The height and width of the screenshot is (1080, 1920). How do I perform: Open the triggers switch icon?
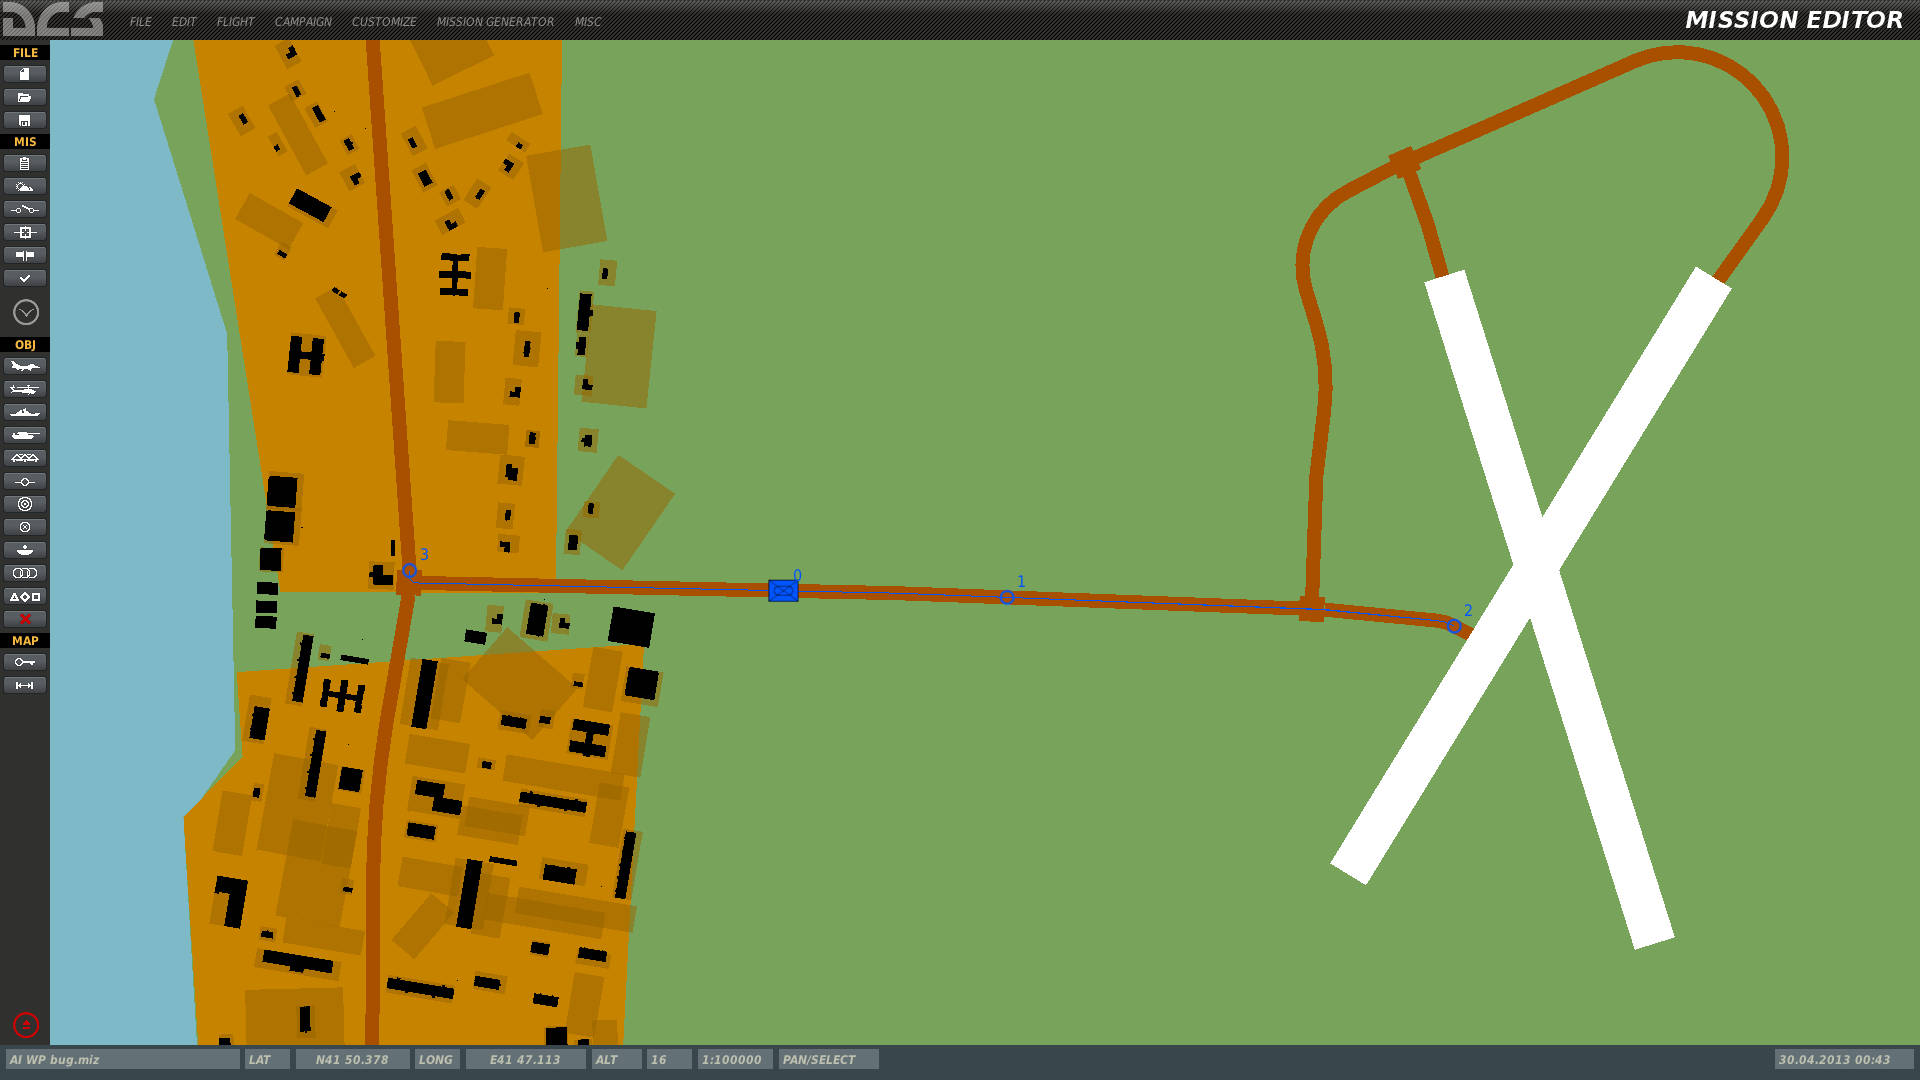tap(25, 209)
